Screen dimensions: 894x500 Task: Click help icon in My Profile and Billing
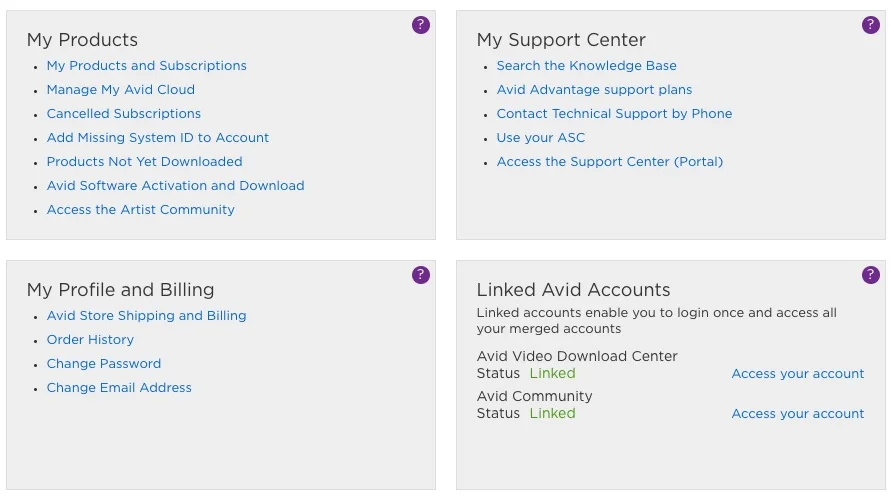point(421,275)
